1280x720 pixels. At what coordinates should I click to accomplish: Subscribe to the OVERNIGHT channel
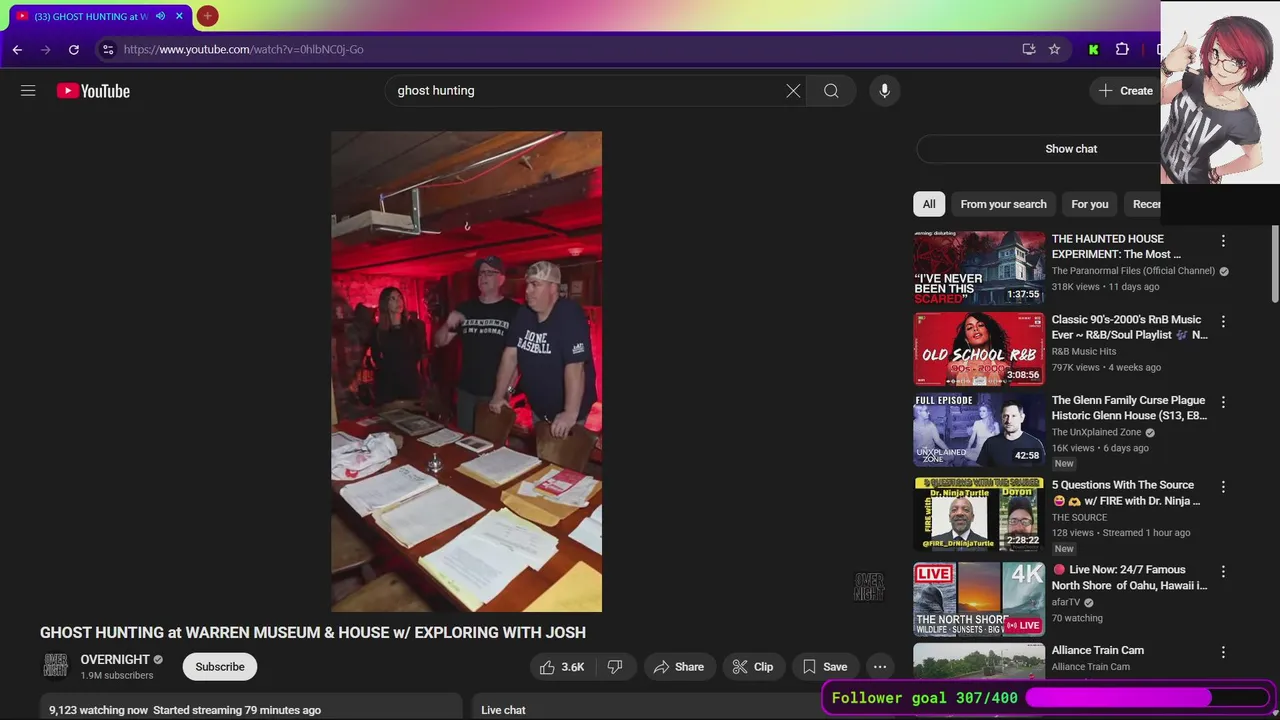220,667
